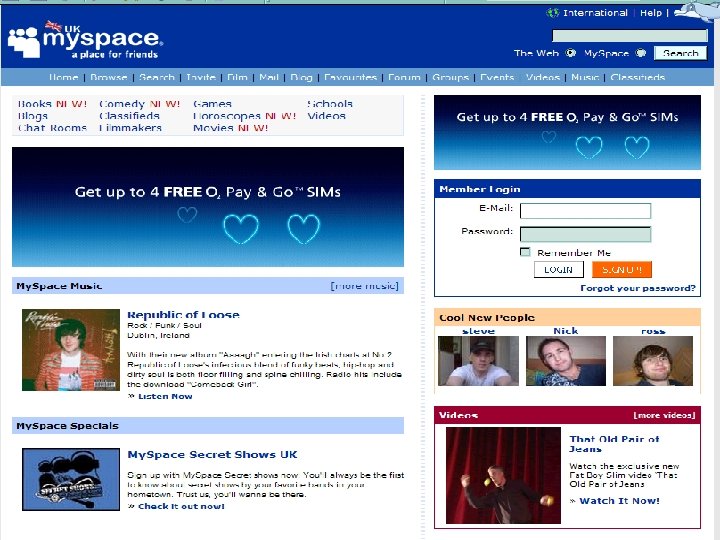Open Videos in navigation bar
The height and width of the screenshot is (540, 720).
pyautogui.click(x=543, y=77)
